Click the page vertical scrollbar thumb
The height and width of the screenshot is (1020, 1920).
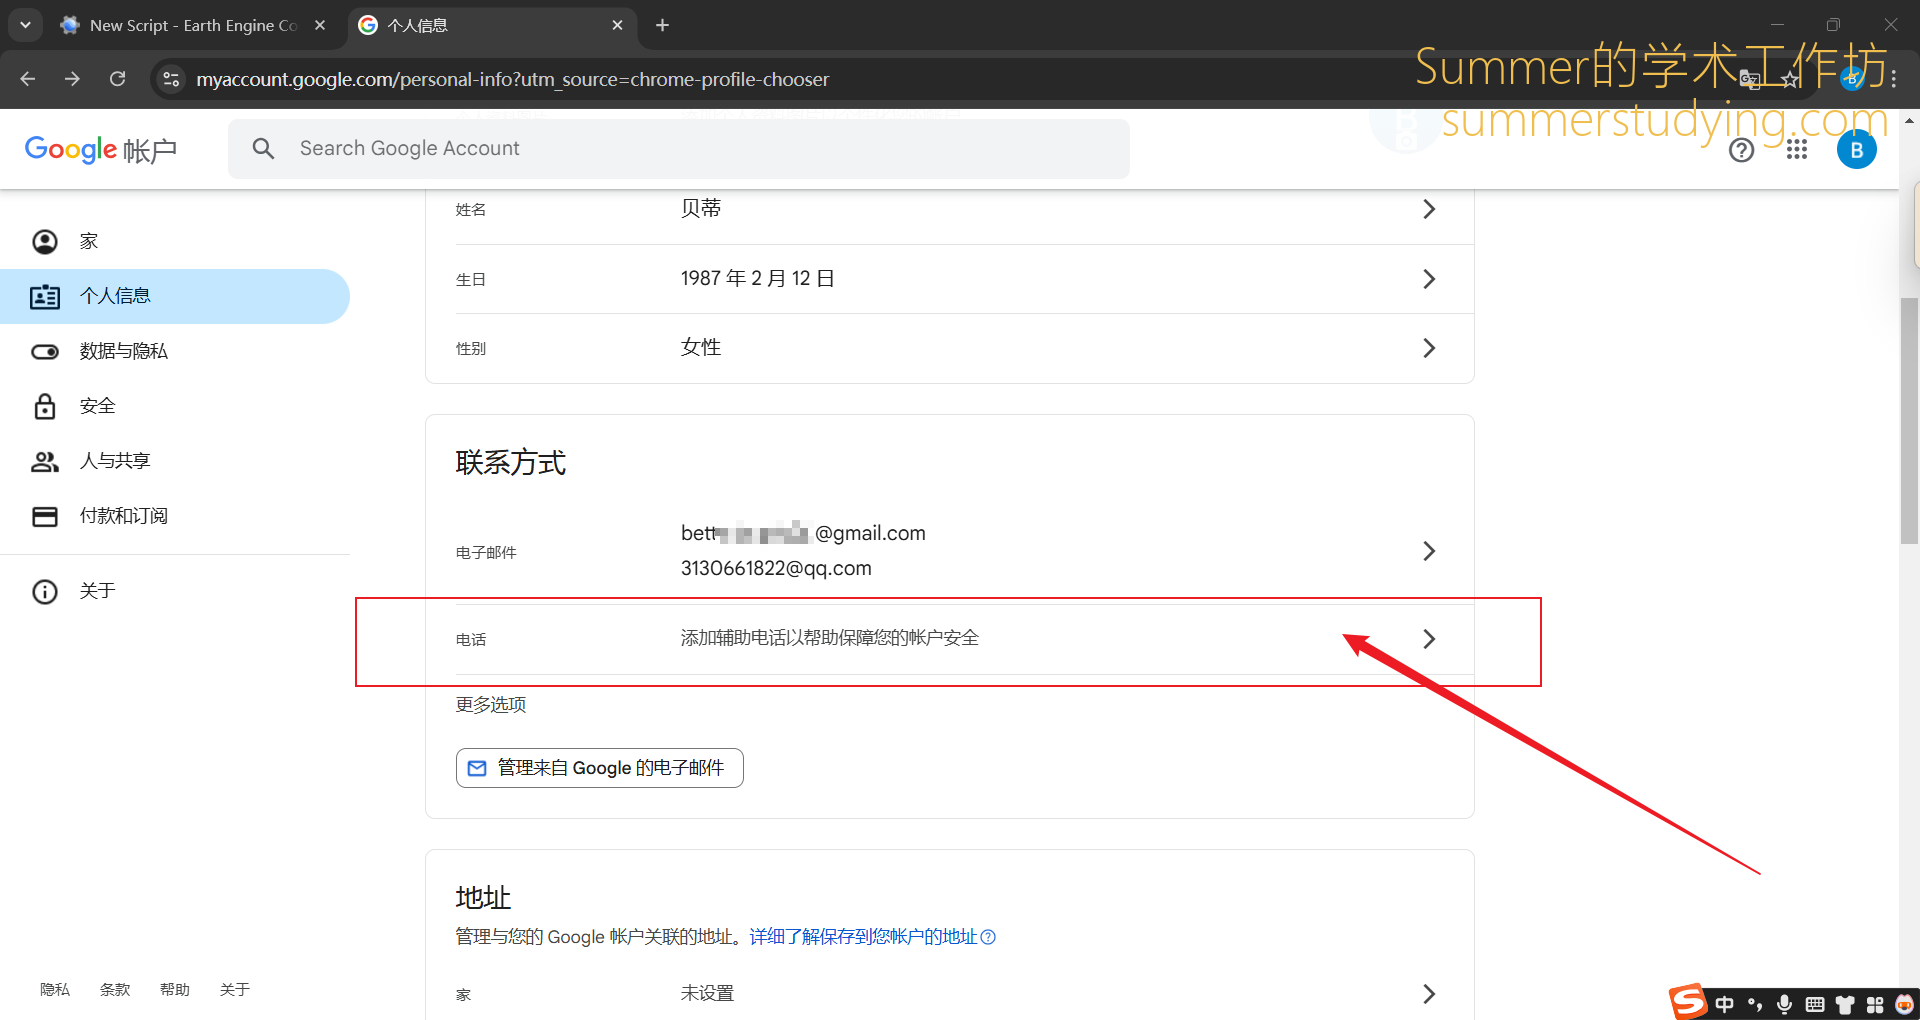click(x=1909, y=420)
